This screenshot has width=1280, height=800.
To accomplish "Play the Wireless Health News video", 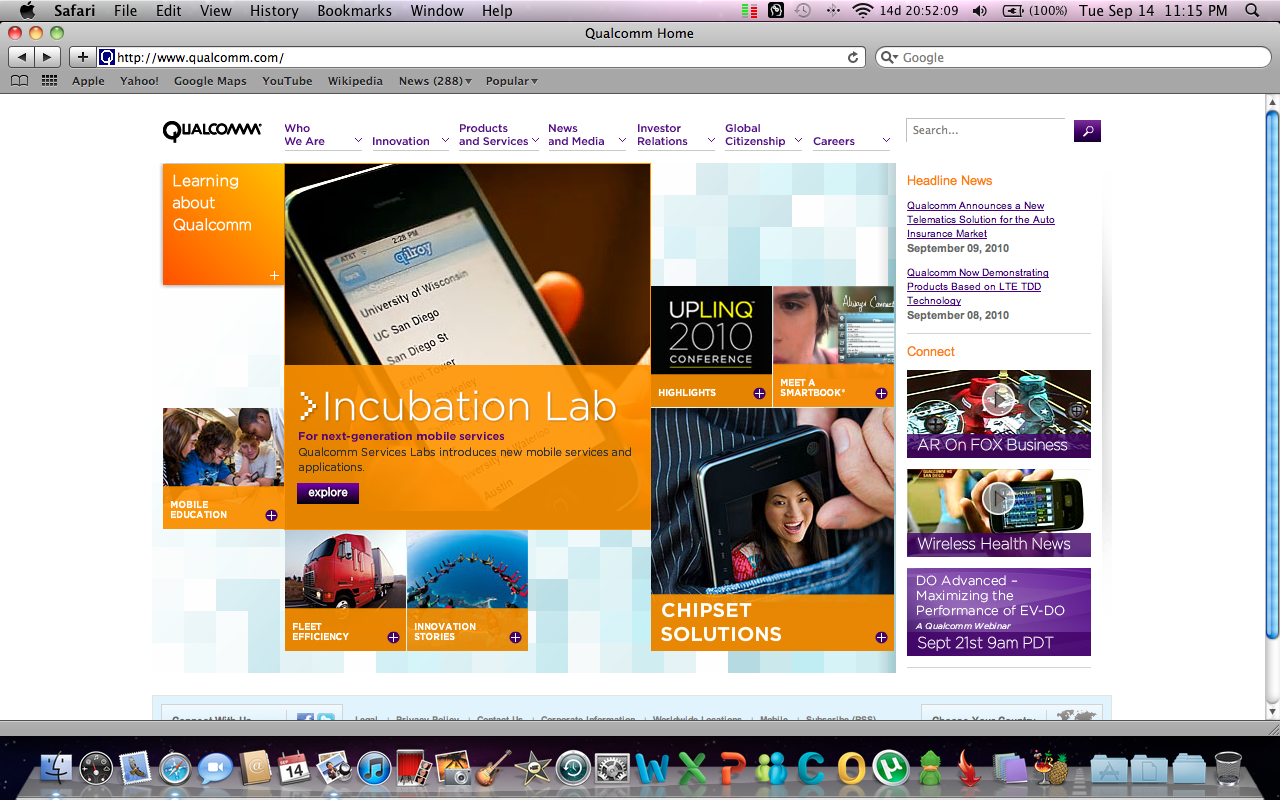I will pyautogui.click(x=998, y=497).
